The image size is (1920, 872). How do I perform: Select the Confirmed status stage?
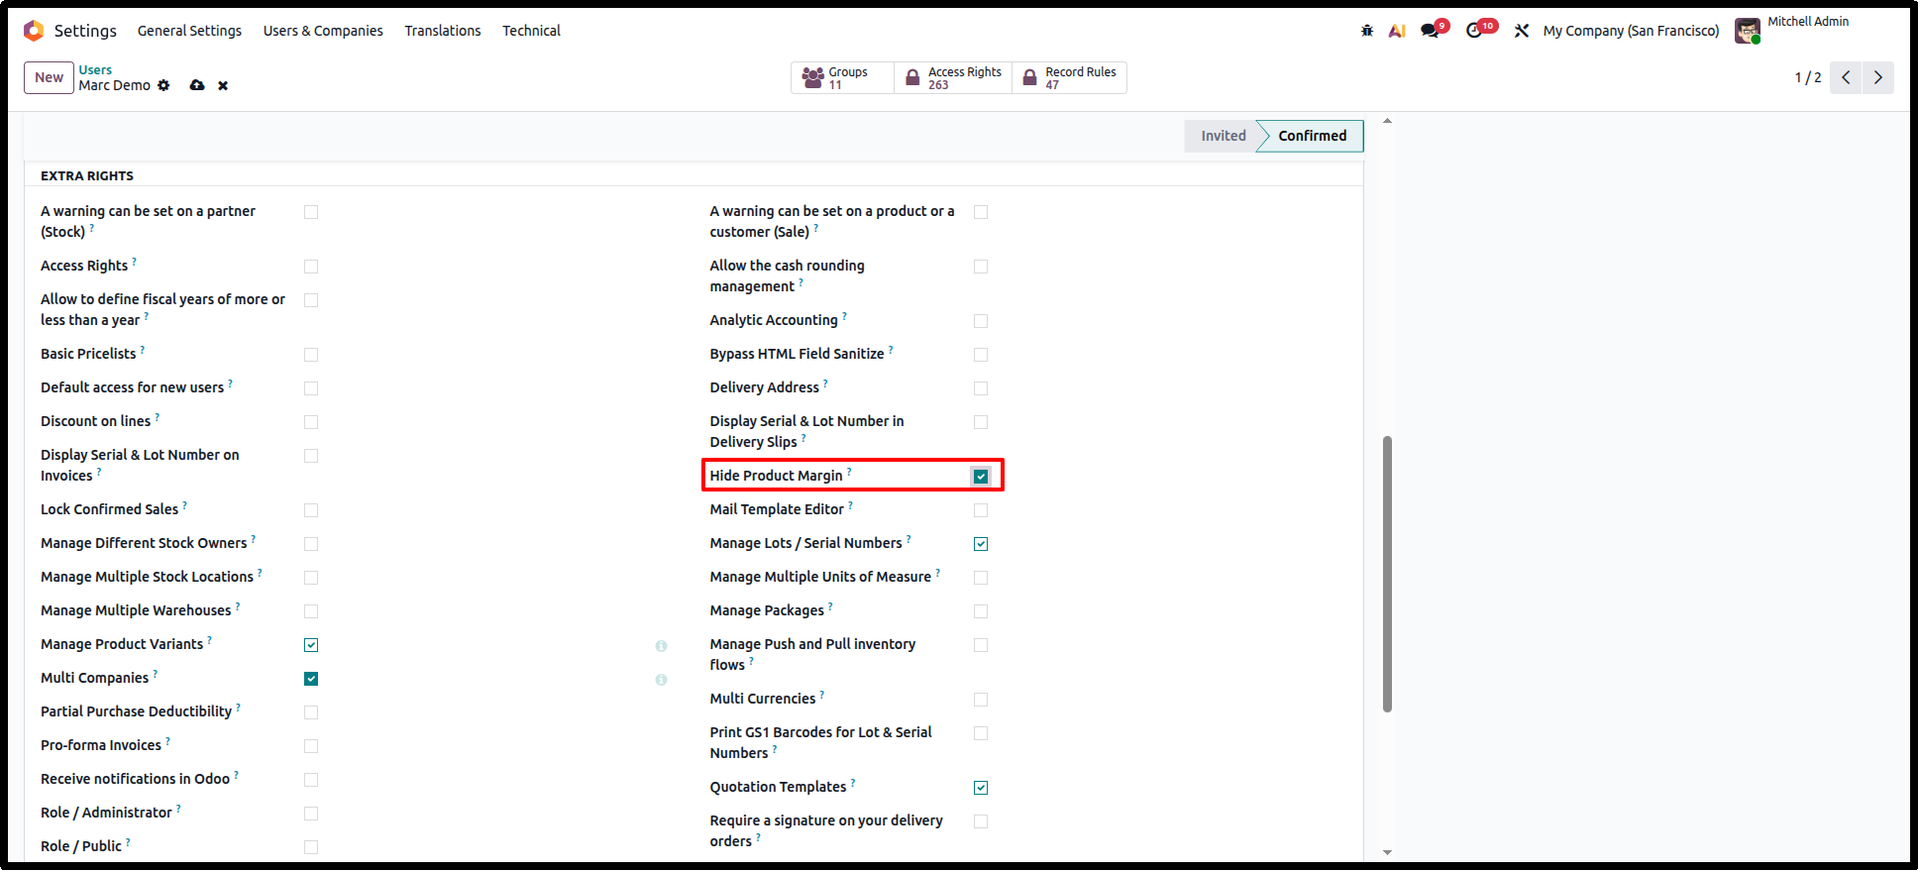pos(1312,136)
